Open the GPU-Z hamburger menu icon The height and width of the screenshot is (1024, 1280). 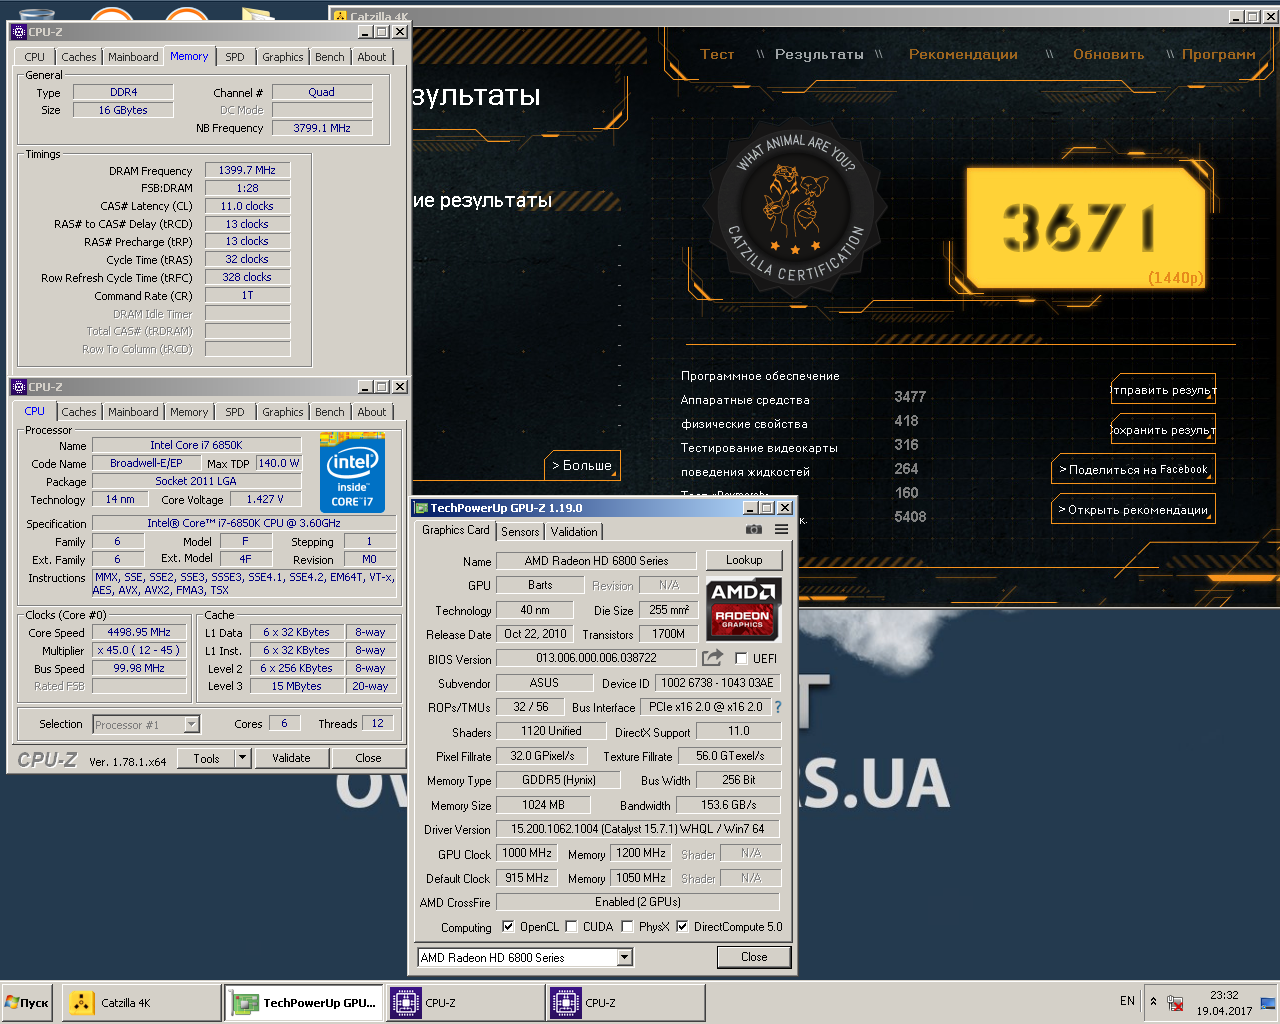pyautogui.click(x=782, y=529)
